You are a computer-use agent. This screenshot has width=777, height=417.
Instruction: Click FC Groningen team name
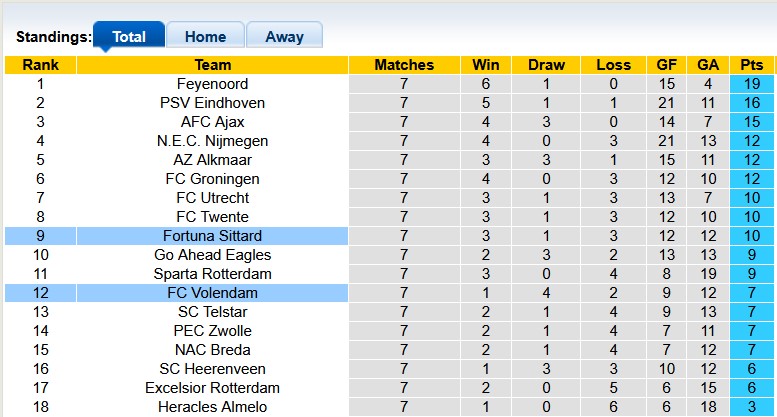[x=212, y=179]
